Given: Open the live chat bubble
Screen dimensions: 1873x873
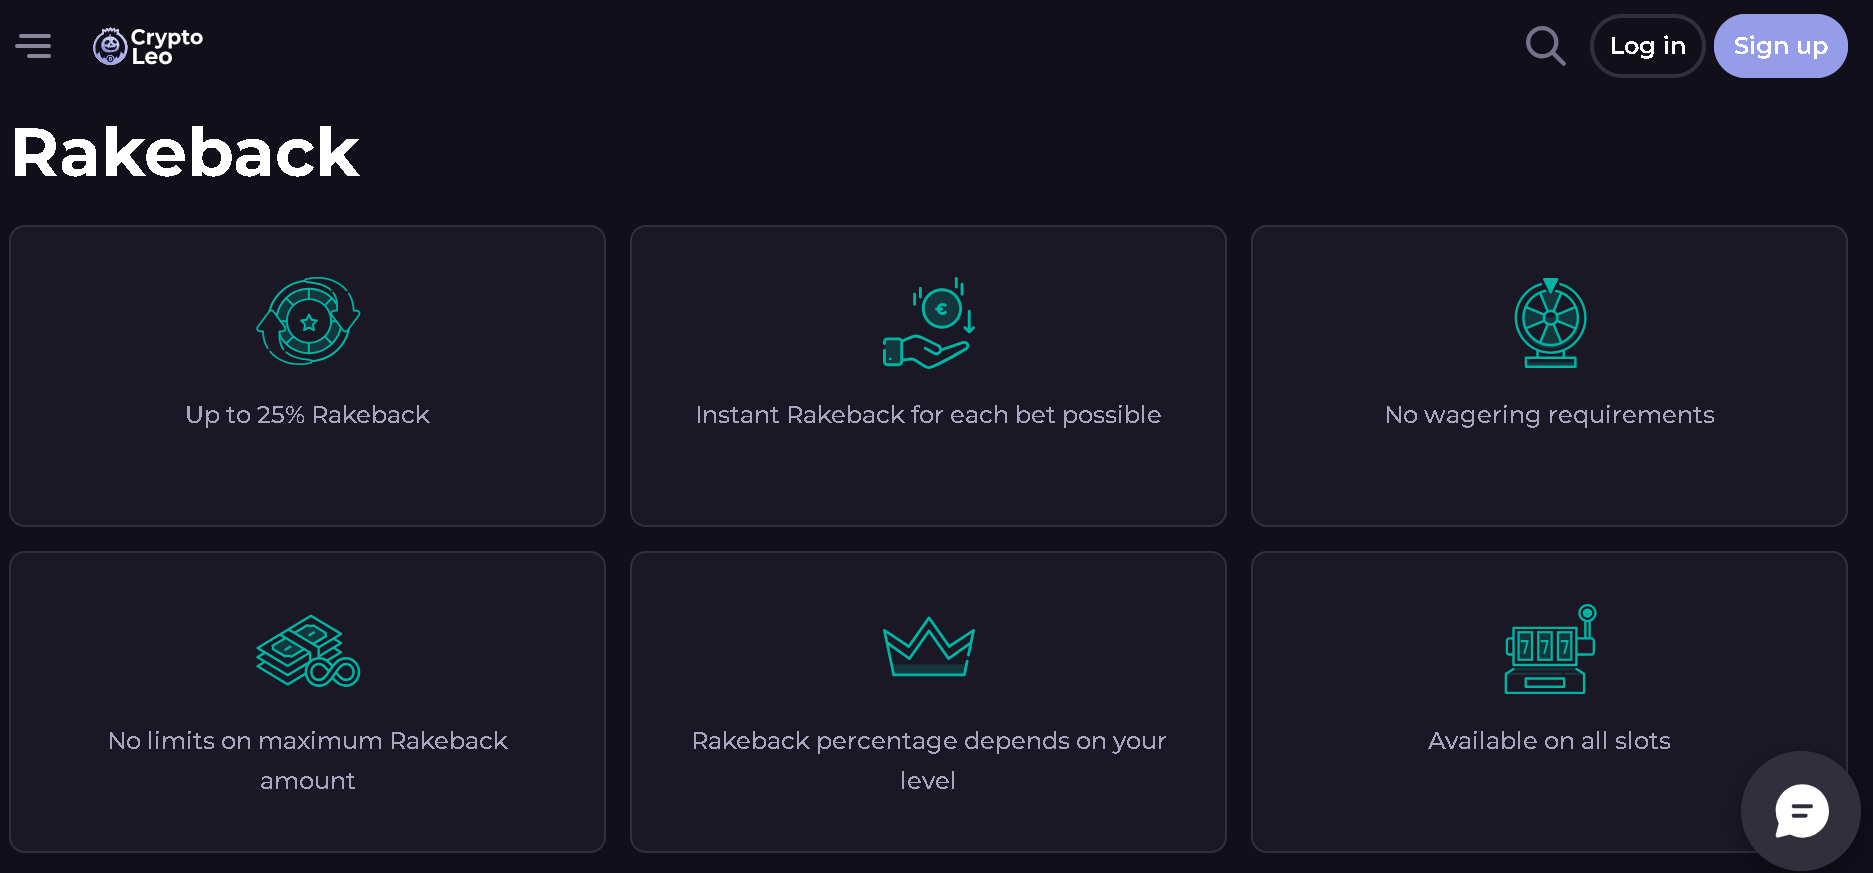Looking at the screenshot, I should coord(1801,811).
